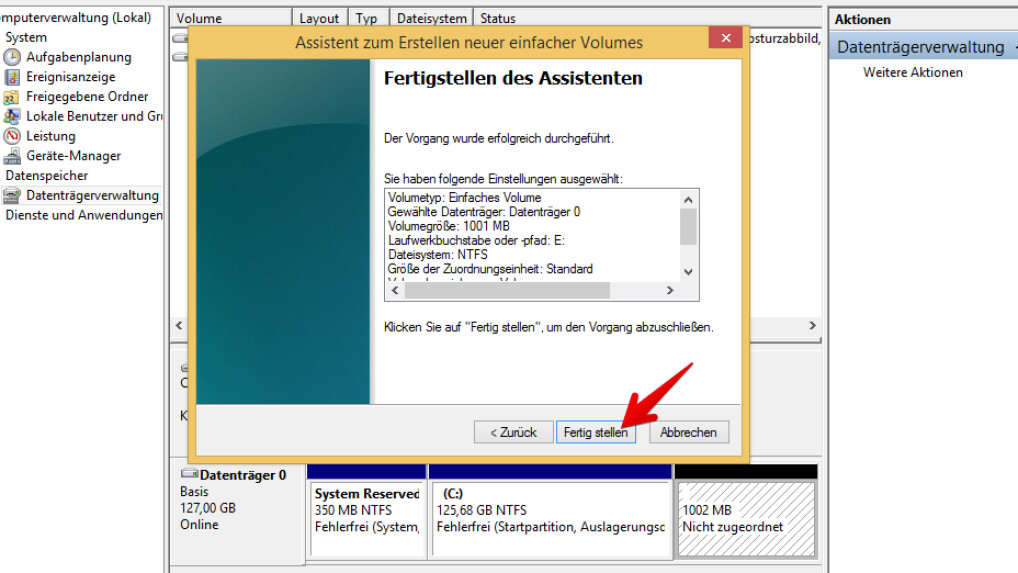This screenshot has height=573, width=1018.
Task: Cancel the wizard with Abbrechen
Action: (x=689, y=432)
